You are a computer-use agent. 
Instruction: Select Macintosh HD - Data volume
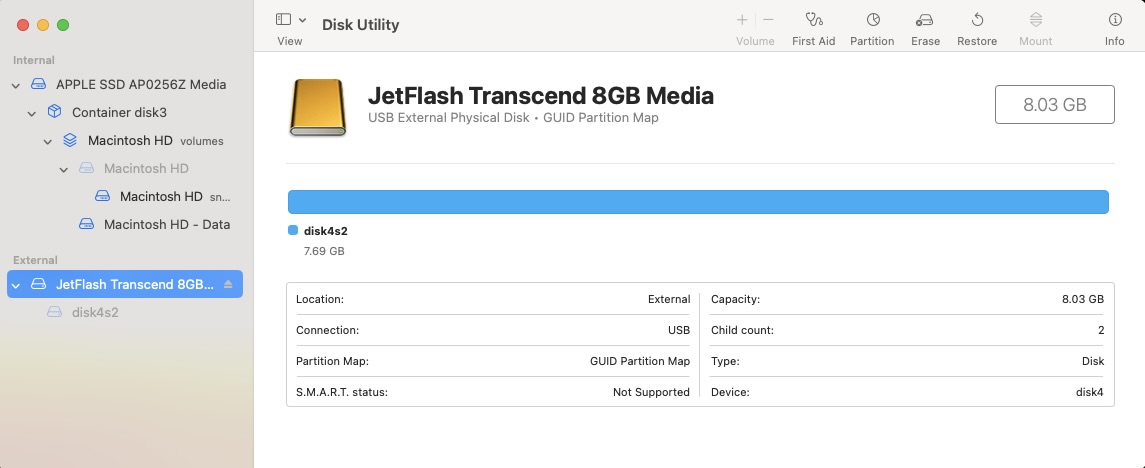pos(166,225)
